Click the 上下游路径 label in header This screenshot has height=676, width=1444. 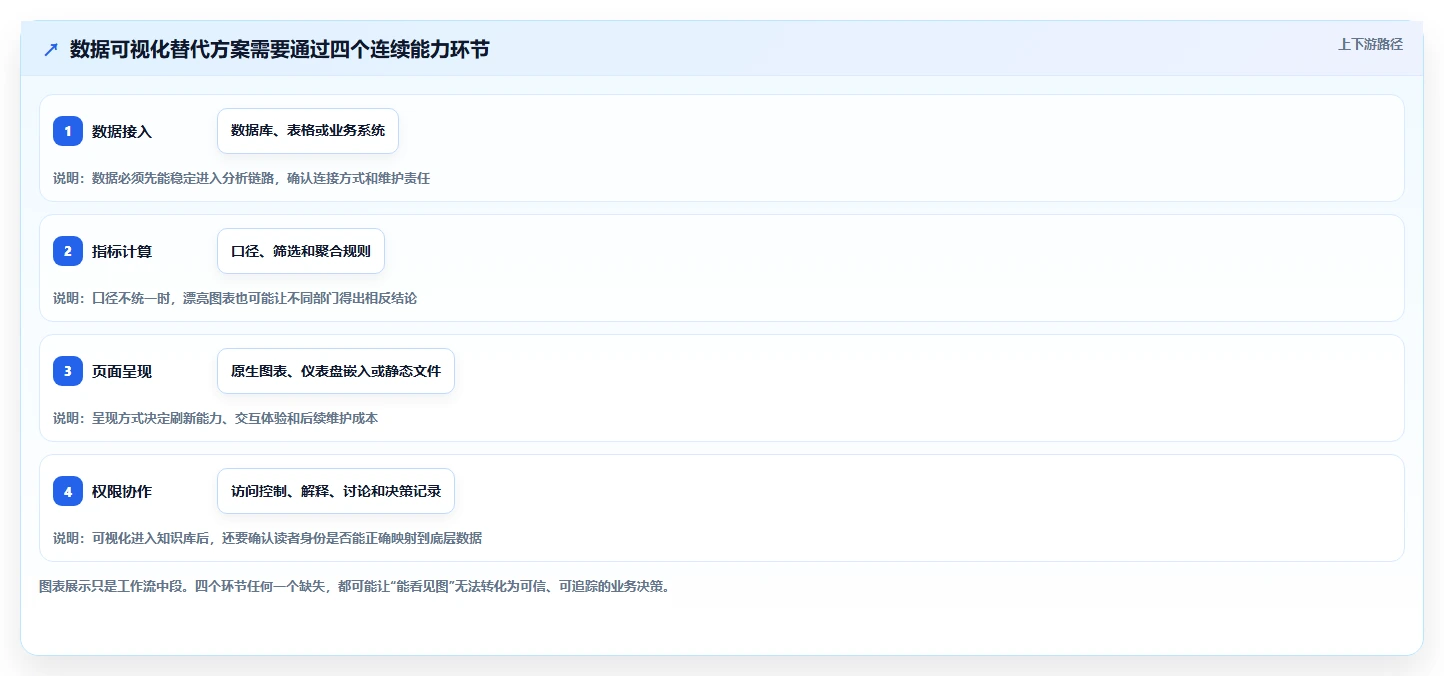pyautogui.click(x=1371, y=44)
